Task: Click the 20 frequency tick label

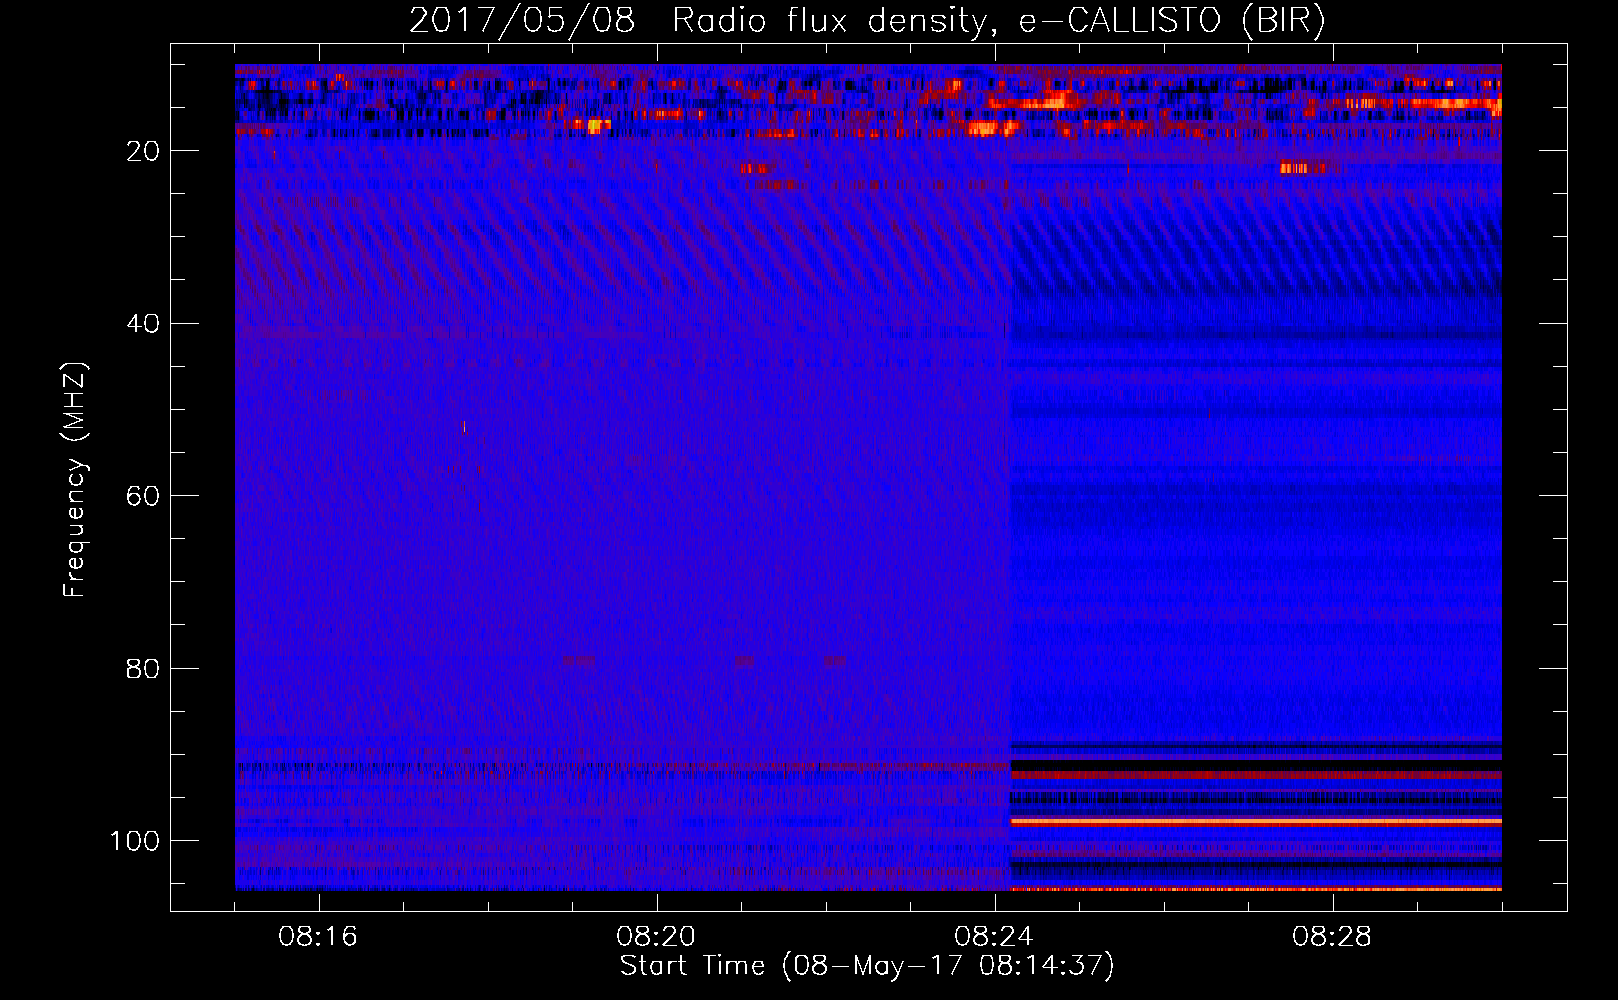Action: (143, 151)
